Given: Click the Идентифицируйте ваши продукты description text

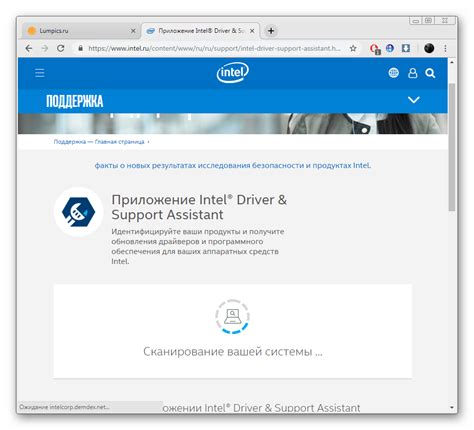Looking at the screenshot, I should tap(198, 246).
